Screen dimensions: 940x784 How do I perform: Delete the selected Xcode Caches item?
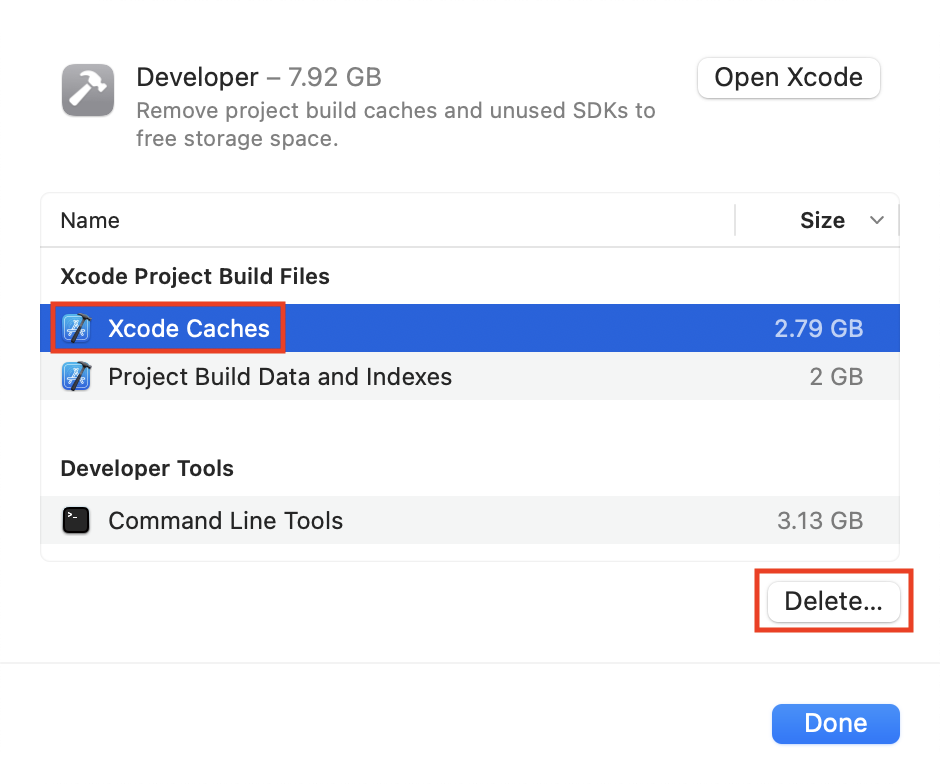tap(833, 601)
